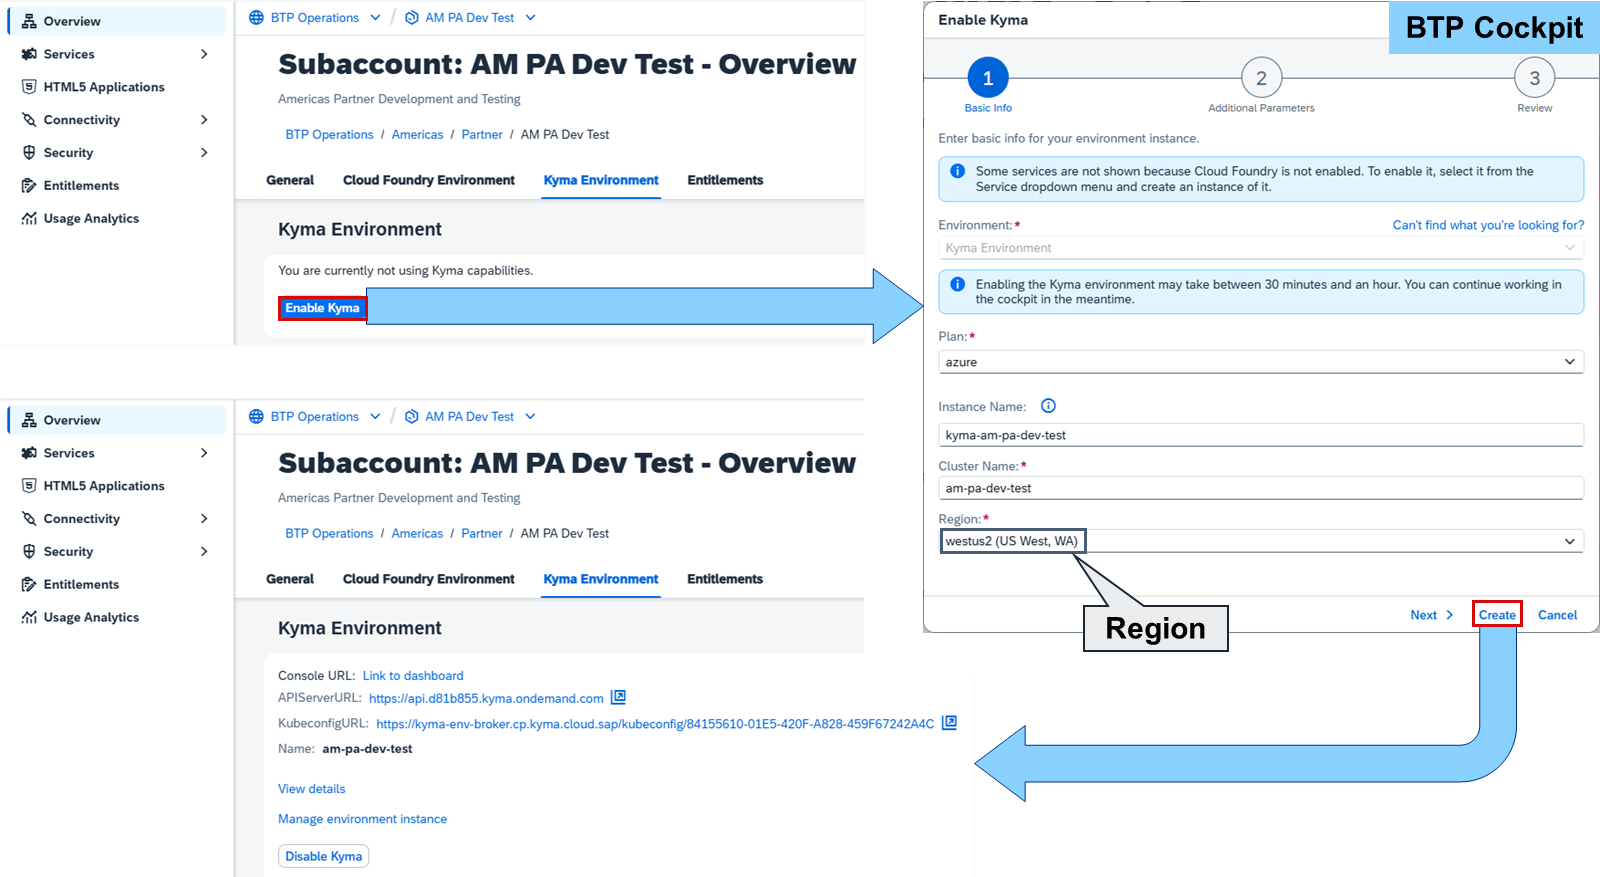This screenshot has width=1600, height=877.
Task: Expand Connectivity in the lower sidebar
Action: pyautogui.click(x=204, y=519)
